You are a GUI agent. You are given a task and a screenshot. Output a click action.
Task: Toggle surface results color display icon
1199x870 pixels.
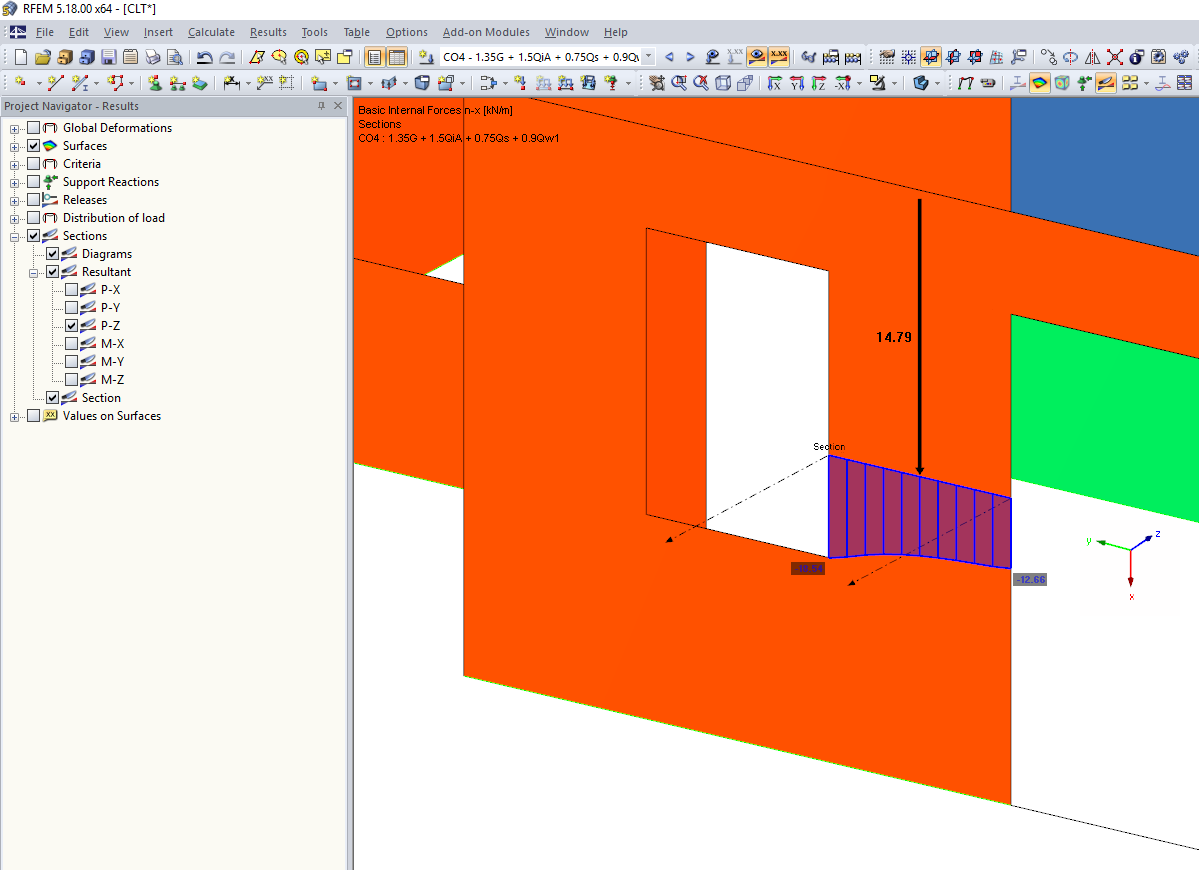click(x=1040, y=83)
